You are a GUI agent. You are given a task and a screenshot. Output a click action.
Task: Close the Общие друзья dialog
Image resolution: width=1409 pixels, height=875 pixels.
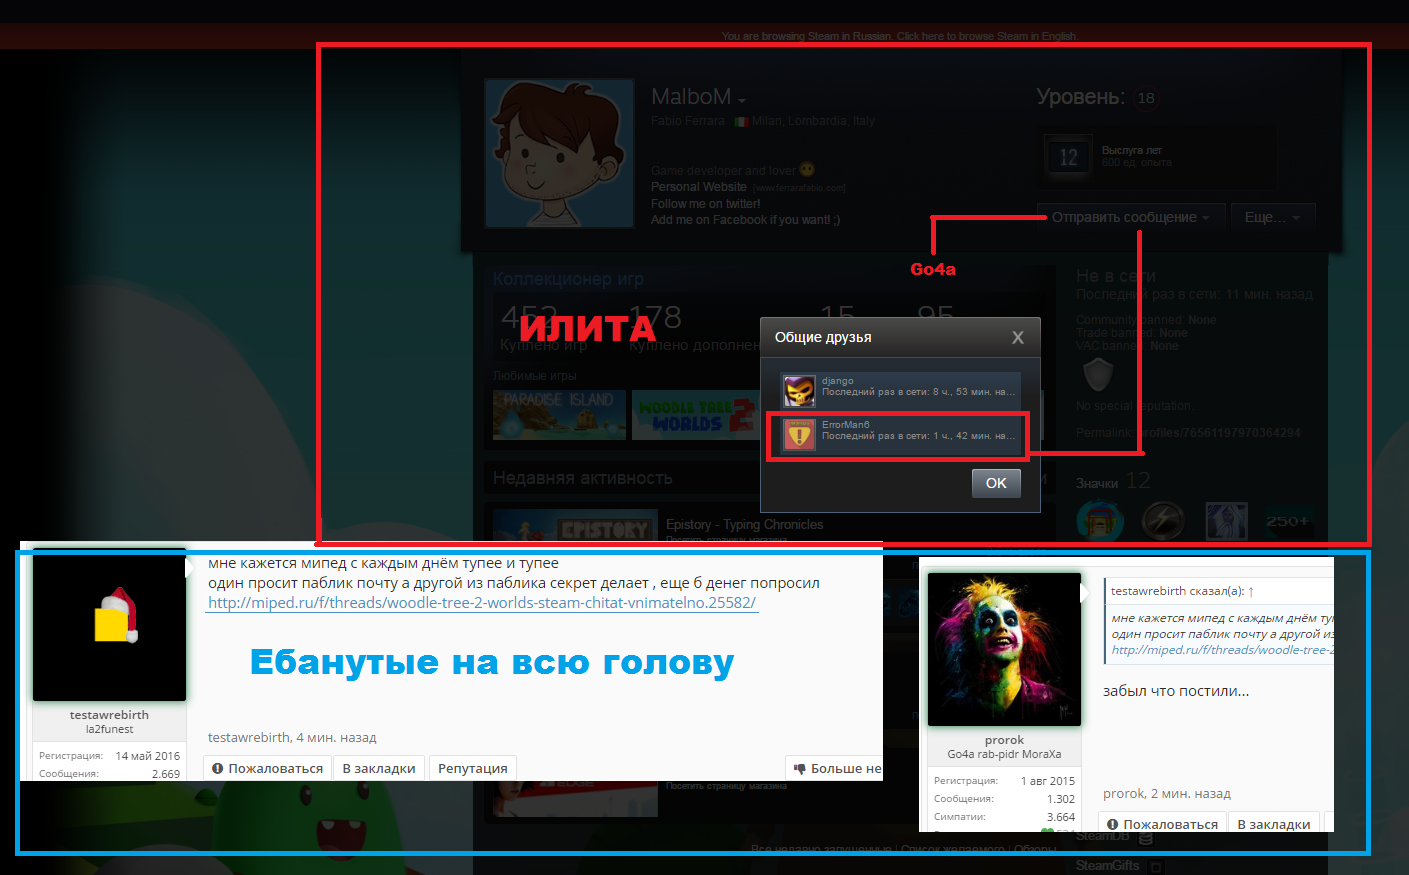(1017, 338)
